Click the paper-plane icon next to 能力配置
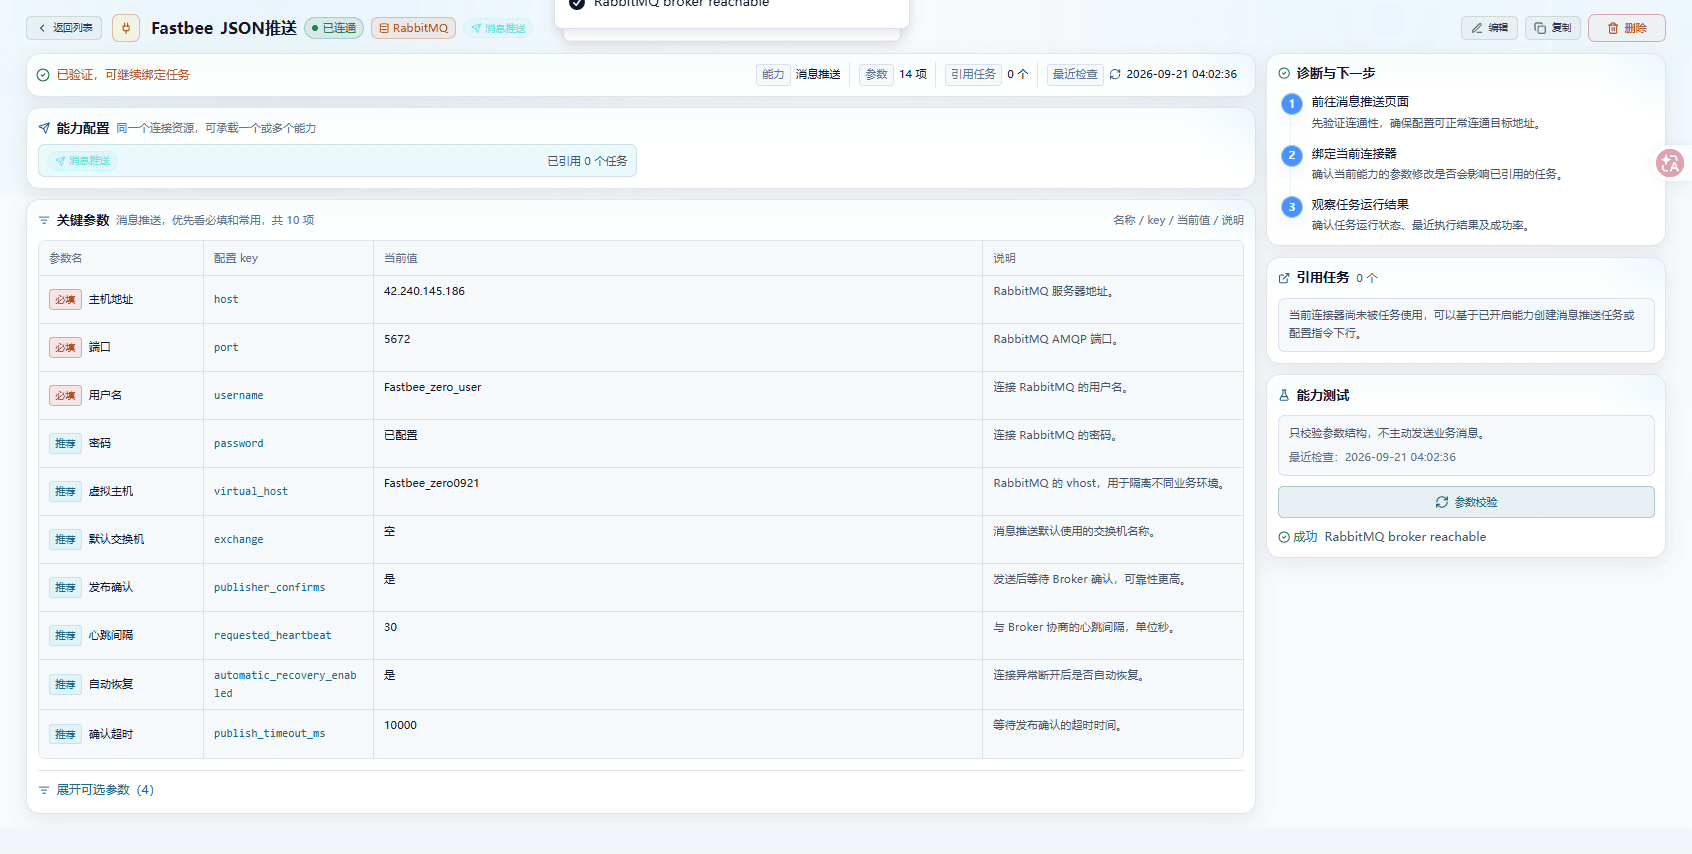Screen dimensions: 1692x854 coord(44,128)
